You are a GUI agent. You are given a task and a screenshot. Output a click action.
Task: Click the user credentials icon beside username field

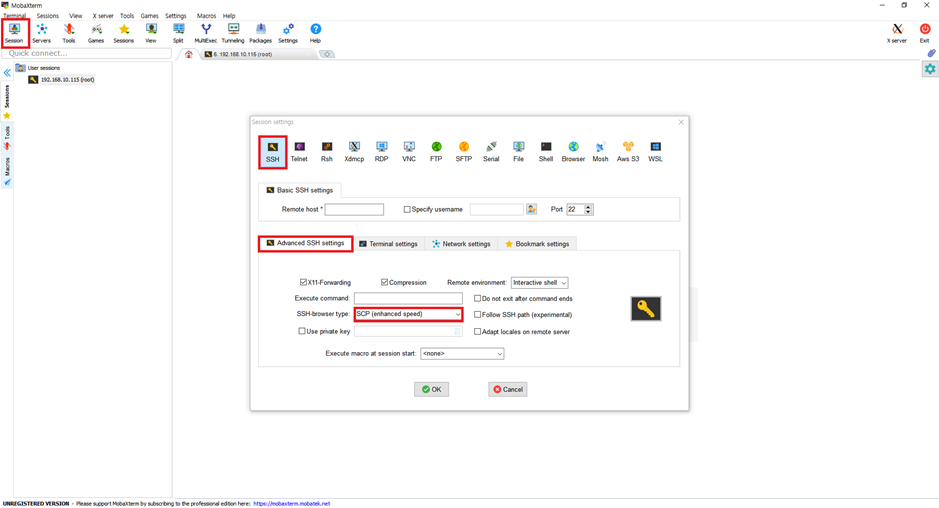tap(532, 209)
